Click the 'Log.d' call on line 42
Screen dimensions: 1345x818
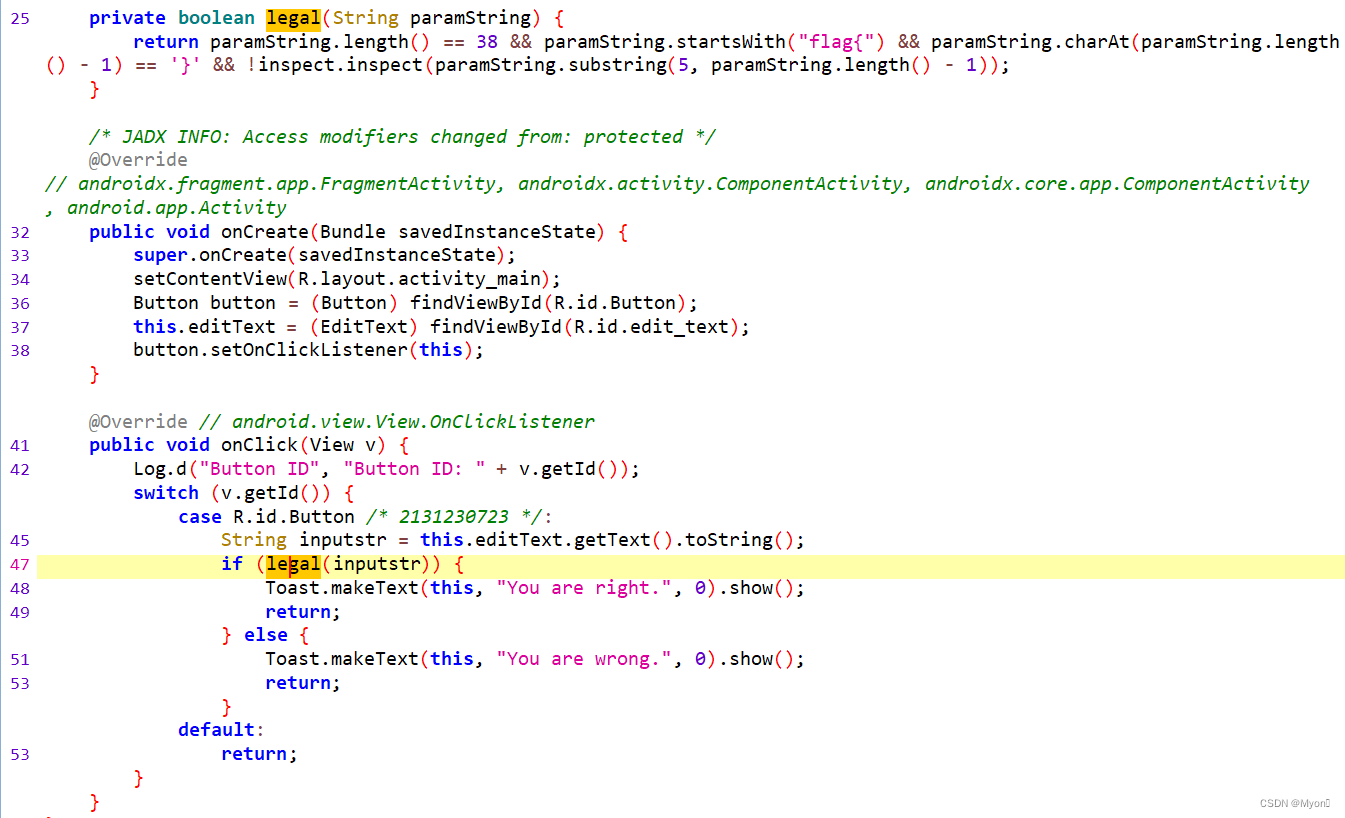(x=160, y=469)
